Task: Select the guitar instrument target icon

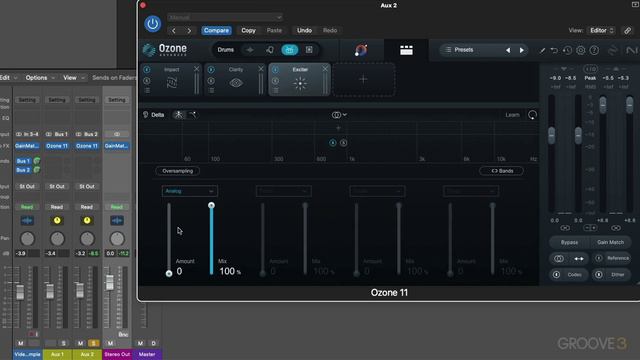Action: coord(270,50)
